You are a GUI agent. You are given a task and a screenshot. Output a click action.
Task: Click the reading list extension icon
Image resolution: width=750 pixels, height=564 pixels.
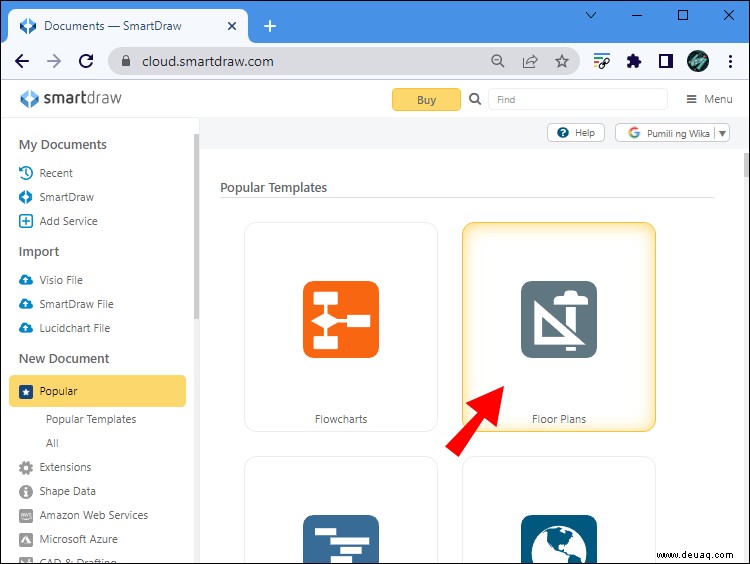(x=601, y=61)
